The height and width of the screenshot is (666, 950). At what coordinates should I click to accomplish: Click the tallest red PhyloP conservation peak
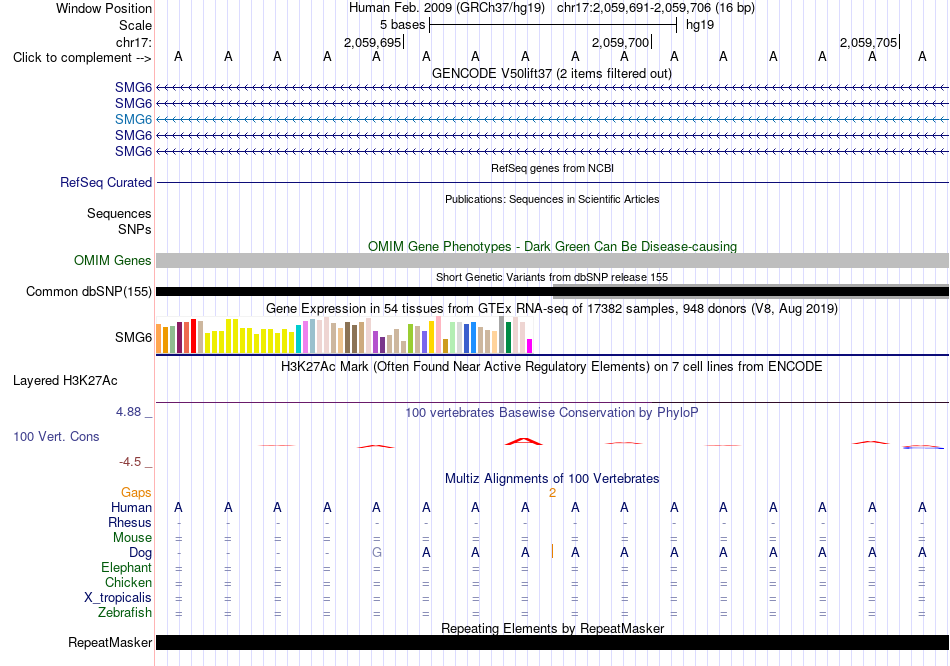524,441
